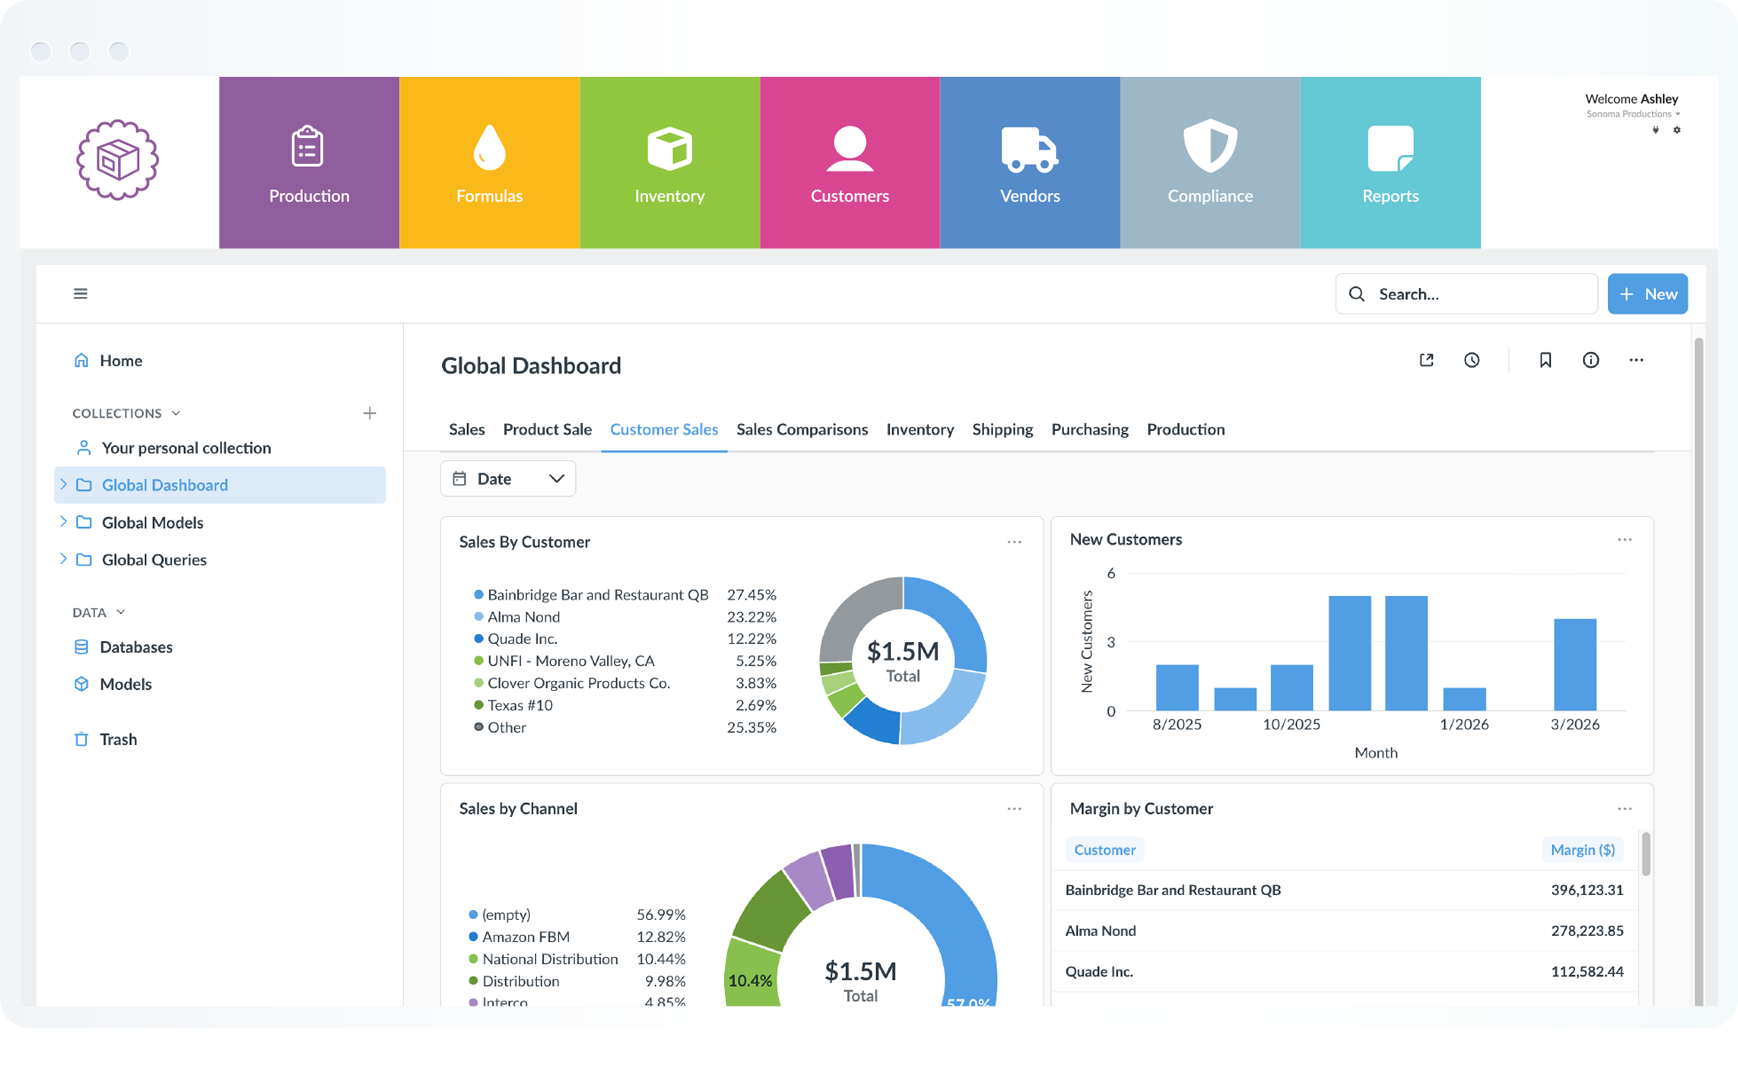1738x1069 pixels.
Task: Switch to the Sales Comparisons tab
Action: tap(802, 429)
